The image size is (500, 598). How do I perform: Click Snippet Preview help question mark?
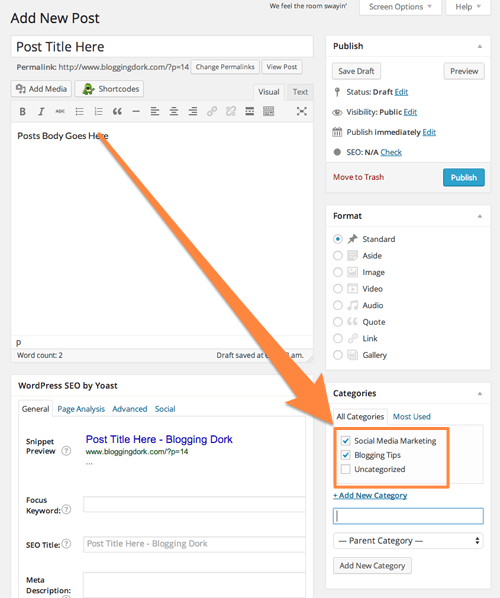tap(66, 451)
